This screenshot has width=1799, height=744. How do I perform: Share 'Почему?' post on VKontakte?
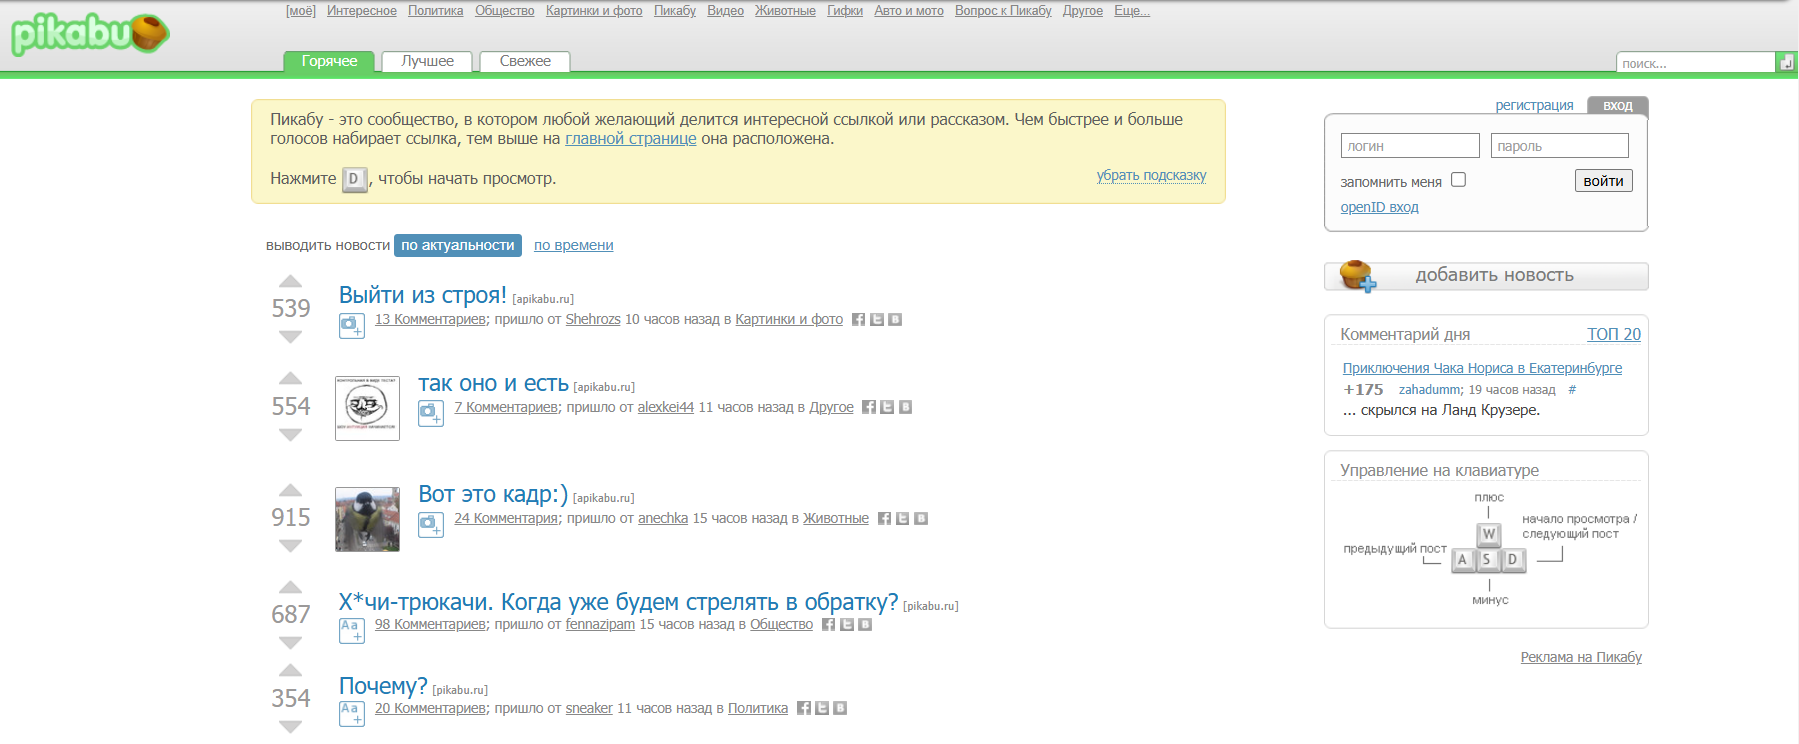point(840,709)
